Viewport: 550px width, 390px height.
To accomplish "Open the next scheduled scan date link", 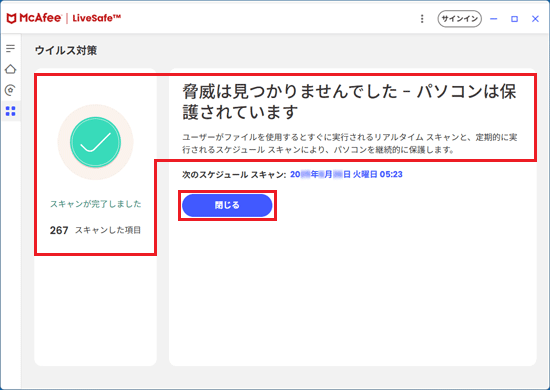I will tap(346, 174).
